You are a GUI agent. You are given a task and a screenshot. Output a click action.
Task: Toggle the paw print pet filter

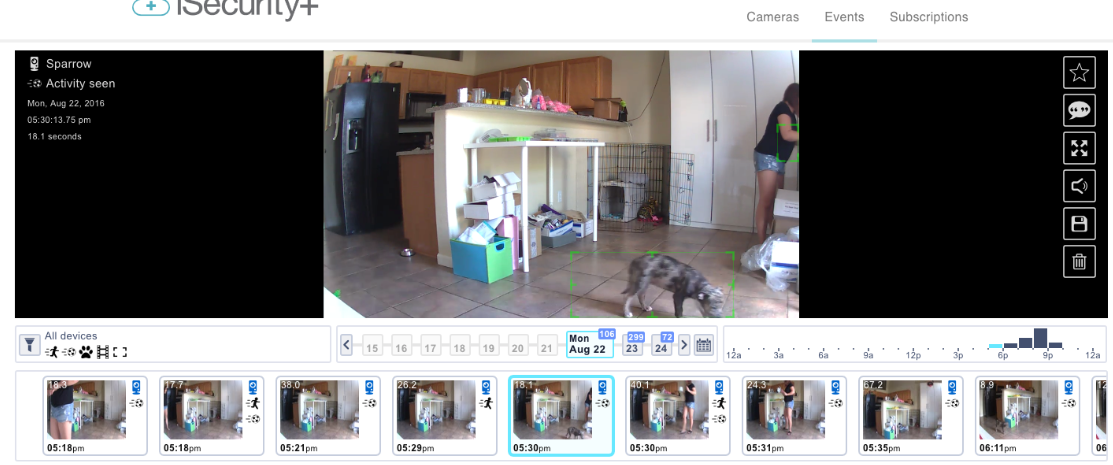[x=85, y=352]
